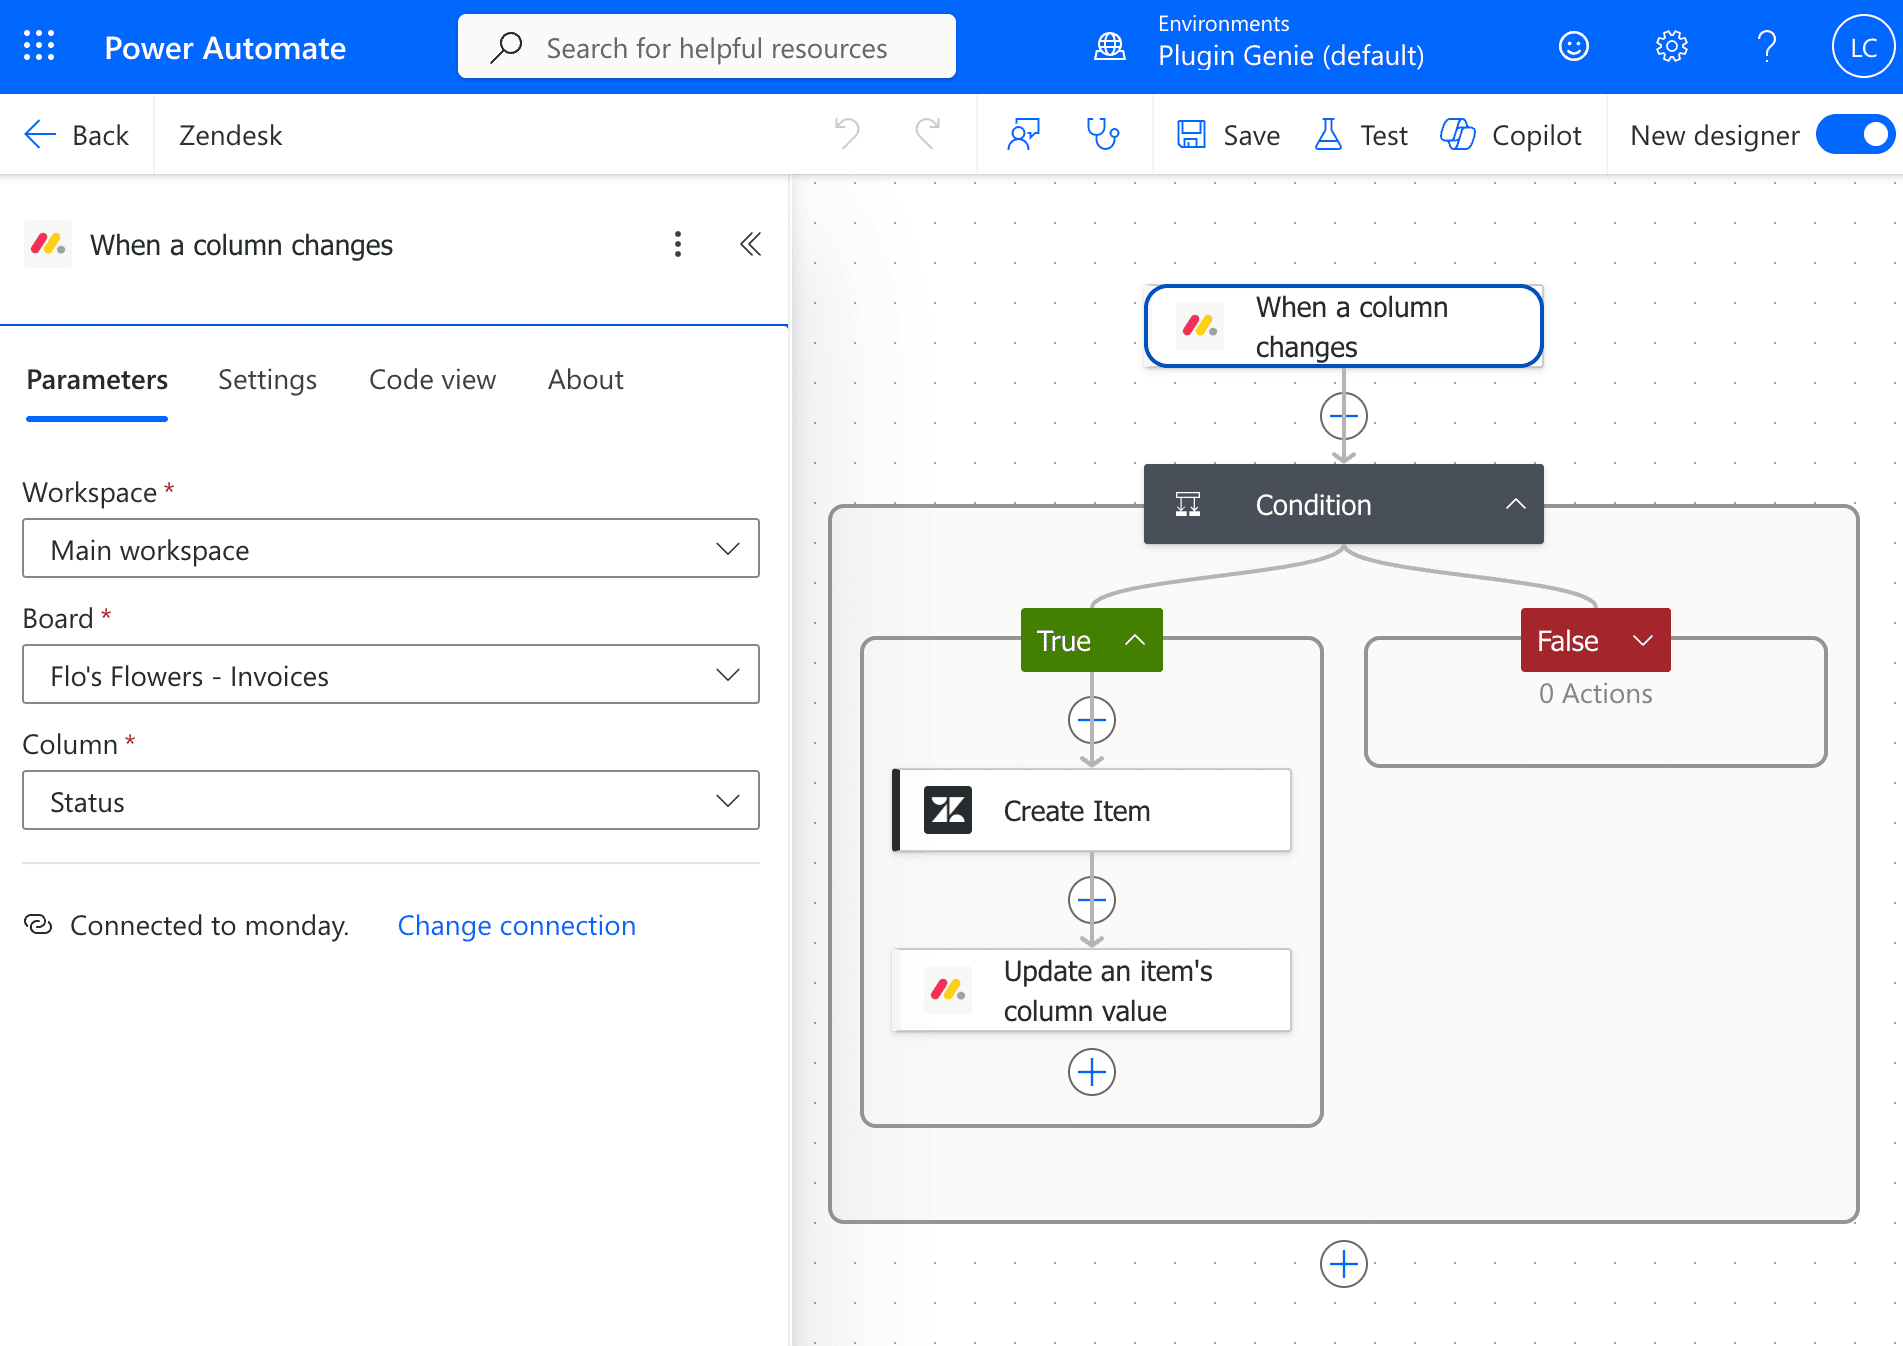Viewport: 1903px width, 1346px height.
Task: Open Copilot
Action: [x=1510, y=134]
